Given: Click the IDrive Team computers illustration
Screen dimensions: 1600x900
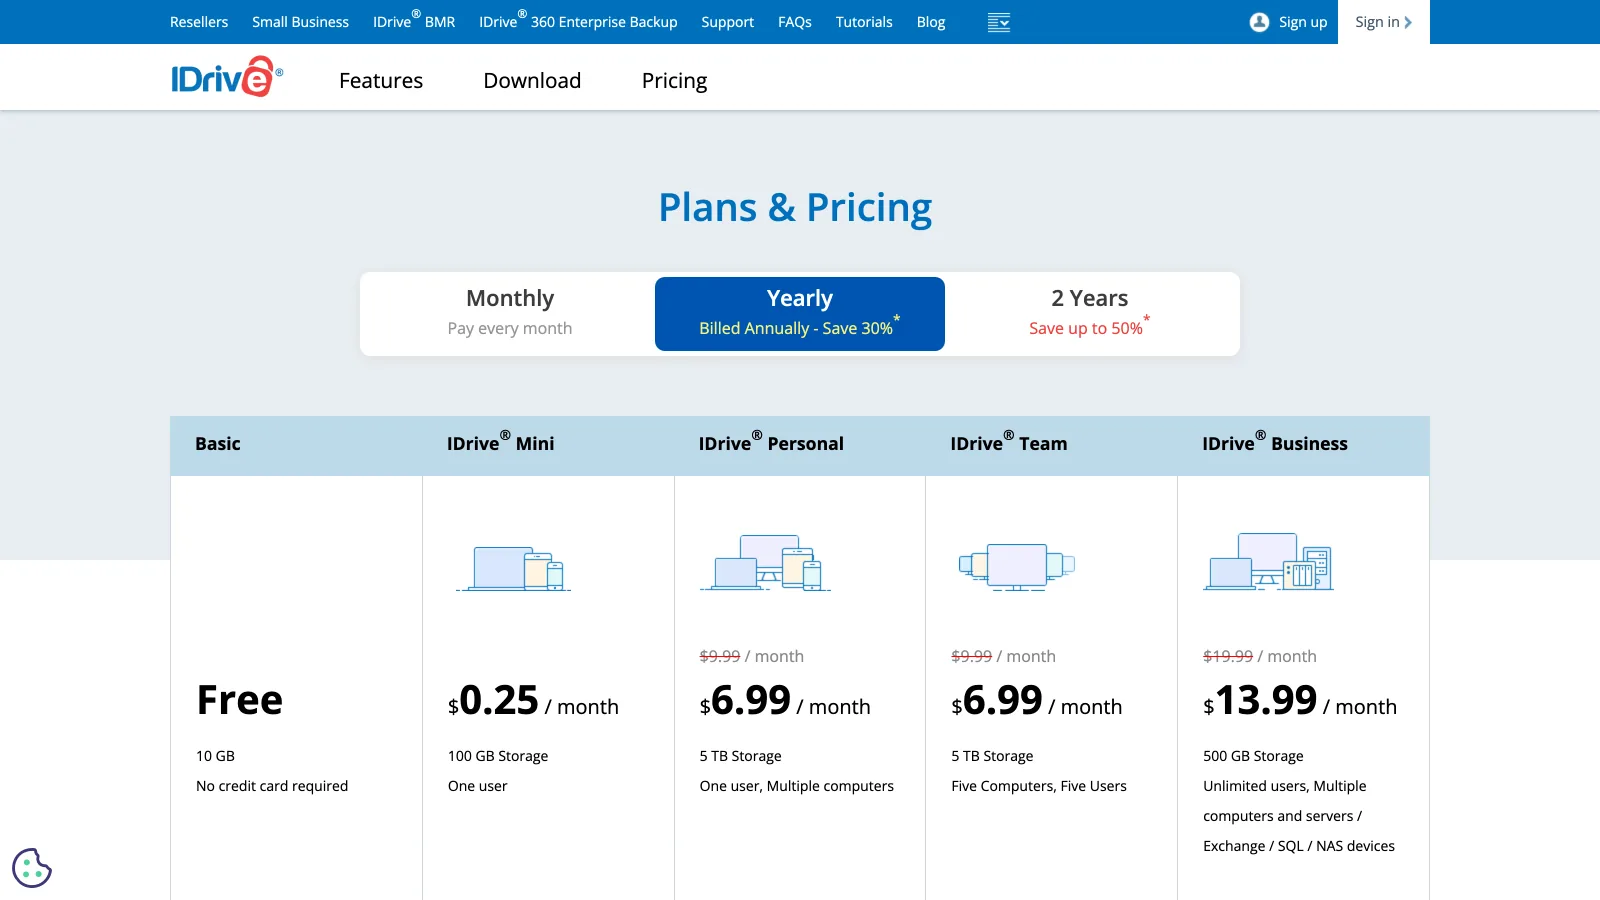Looking at the screenshot, I should (x=1017, y=566).
